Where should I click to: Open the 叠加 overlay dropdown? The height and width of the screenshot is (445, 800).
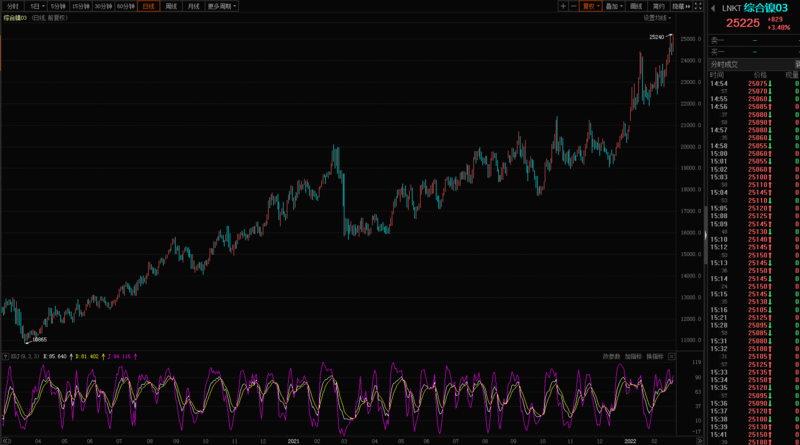(x=614, y=6)
